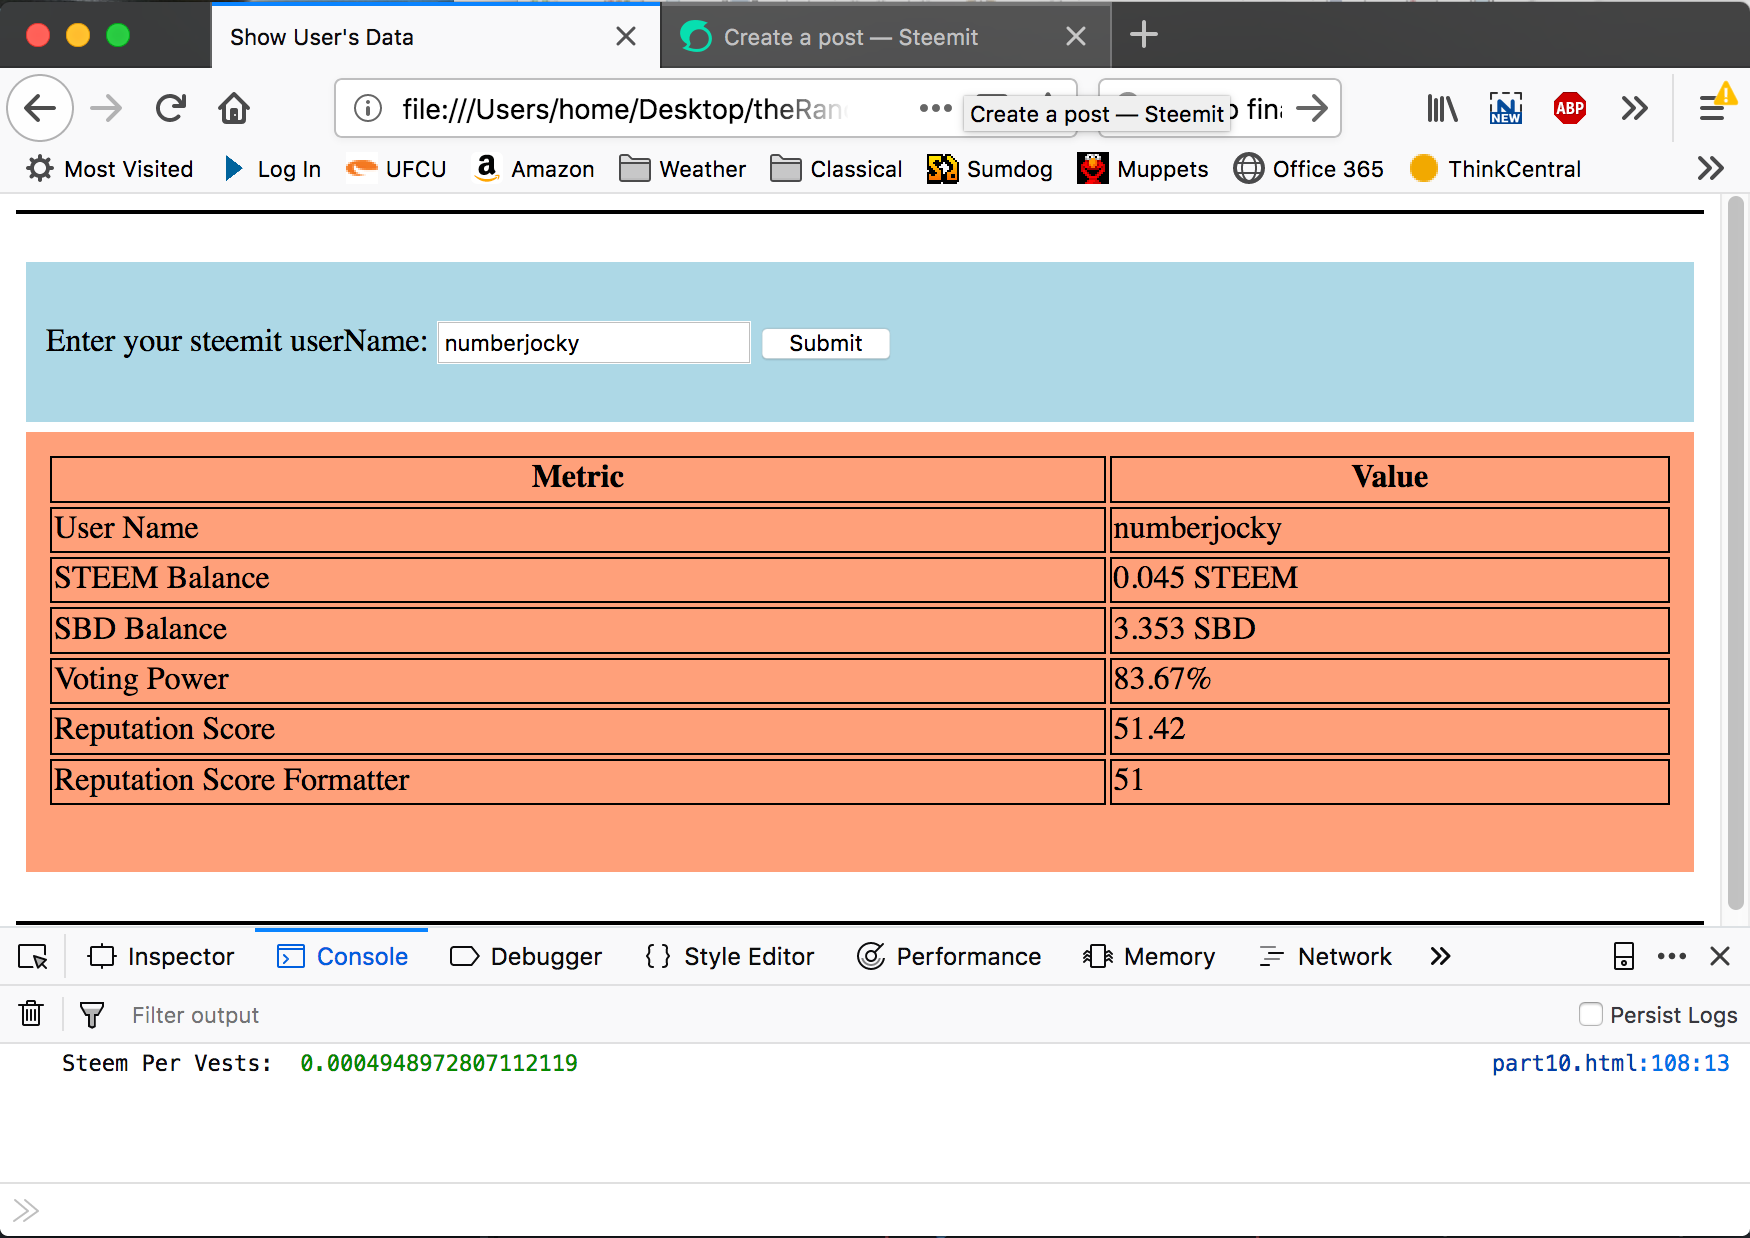The height and width of the screenshot is (1238, 1750).
Task: Open the Amazon bookmark
Action: click(x=534, y=169)
